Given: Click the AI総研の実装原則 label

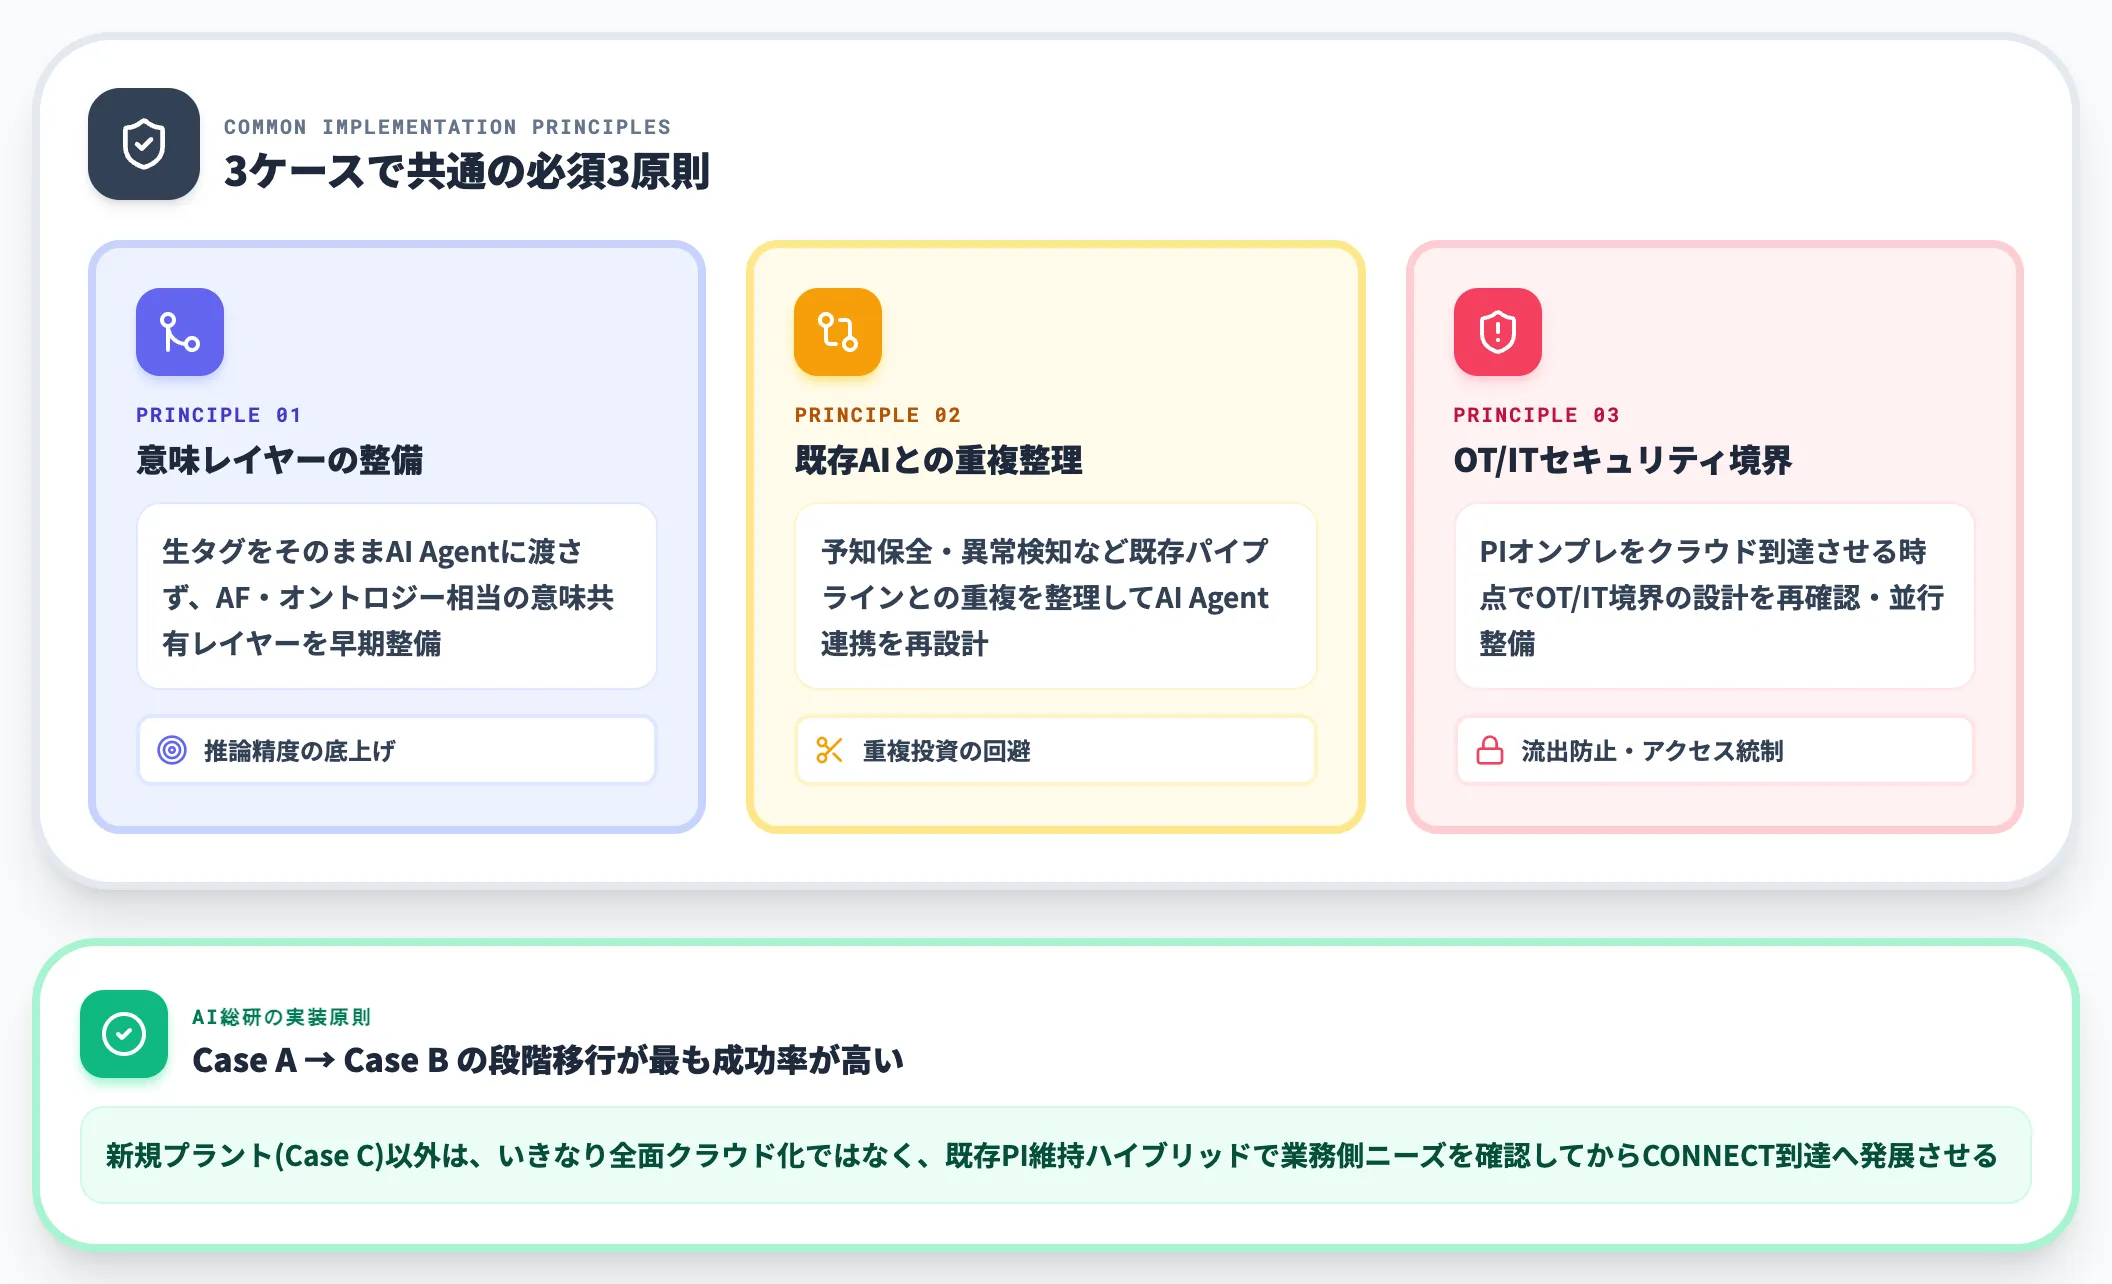Looking at the screenshot, I should [x=281, y=1017].
